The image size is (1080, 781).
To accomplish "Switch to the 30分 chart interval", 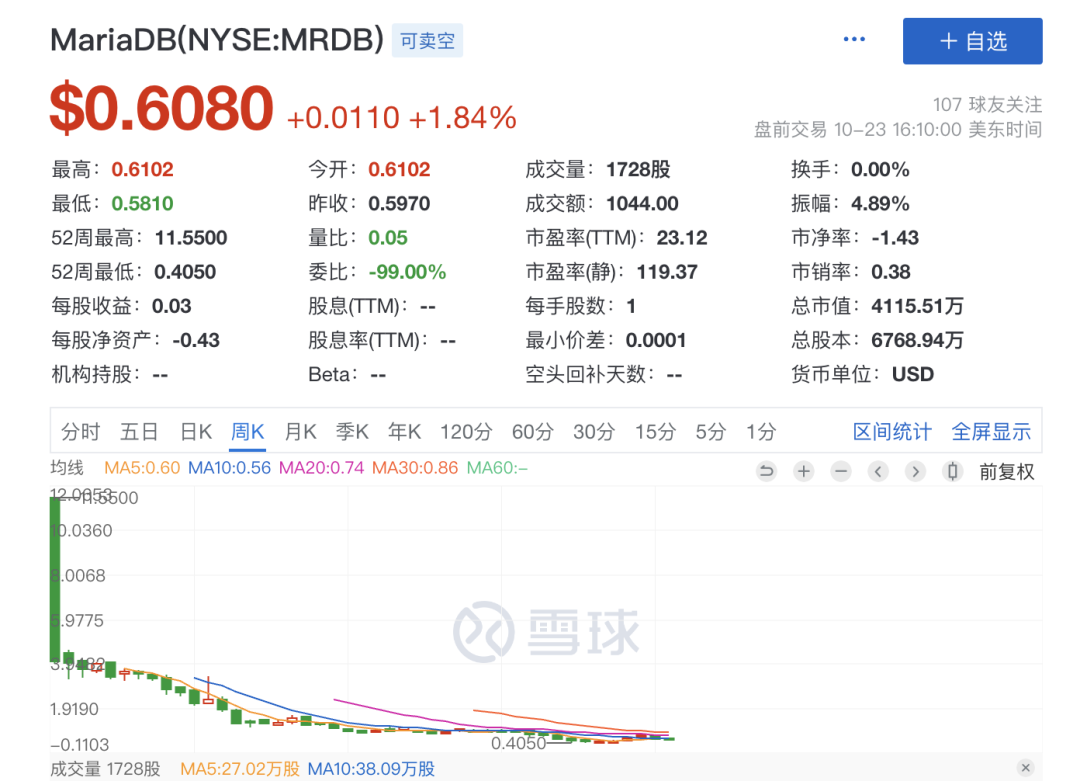I will 594,432.
